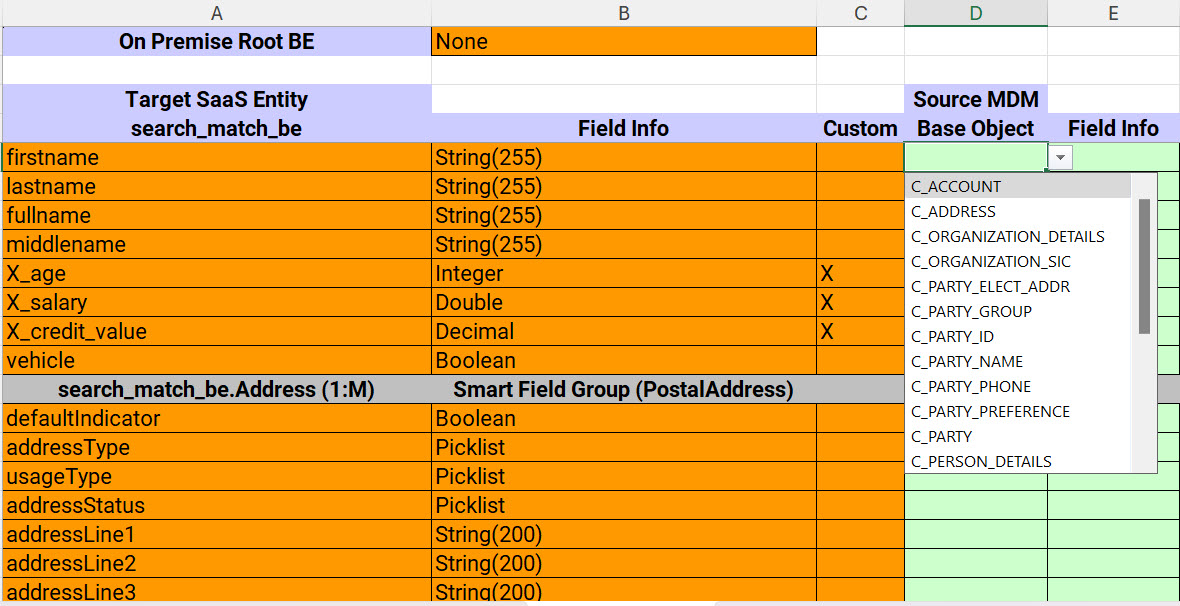
Task: Click the 'addressType' cell
Action: [x=217, y=448]
